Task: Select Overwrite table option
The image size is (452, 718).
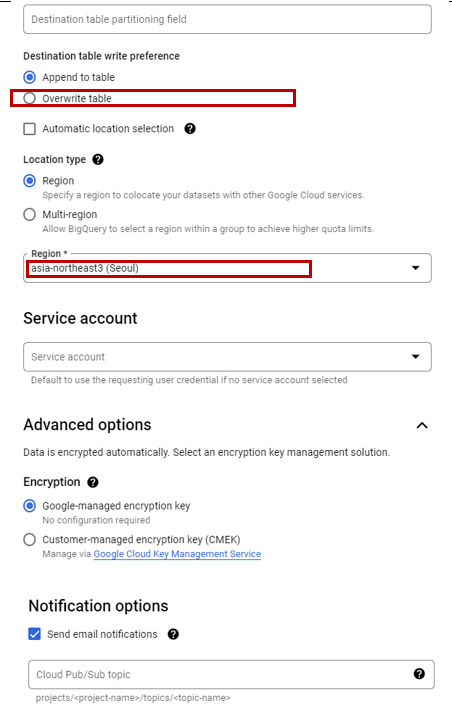Action: click(x=30, y=98)
